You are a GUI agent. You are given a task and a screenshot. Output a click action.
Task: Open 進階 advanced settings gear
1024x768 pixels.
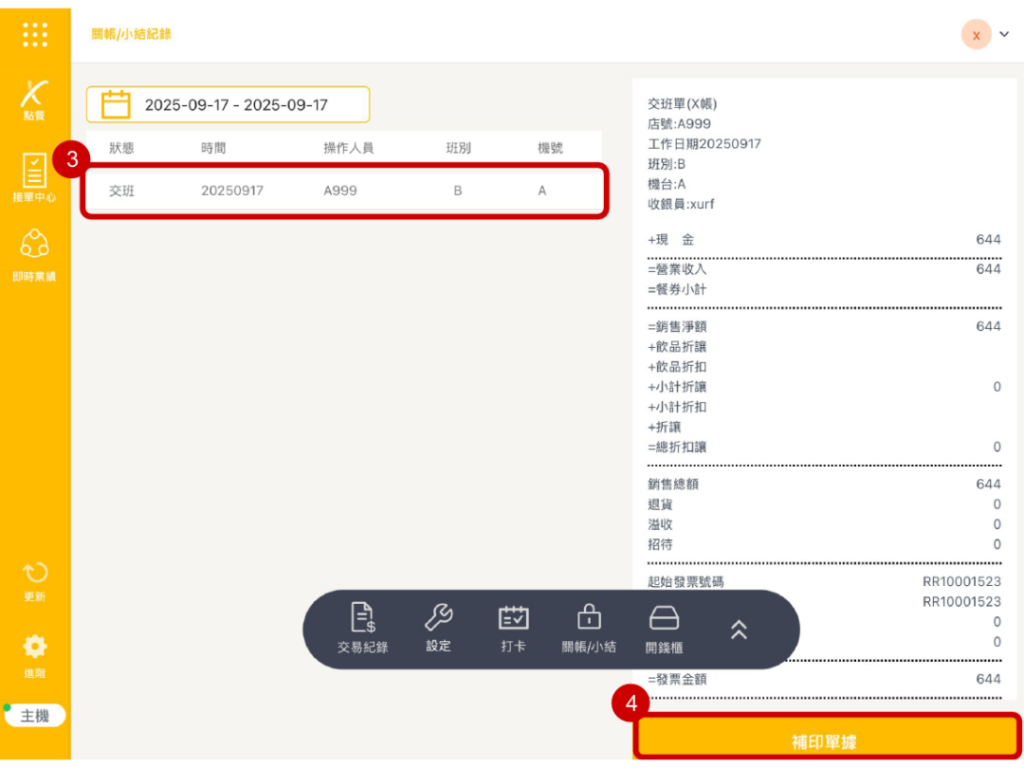(x=35, y=654)
